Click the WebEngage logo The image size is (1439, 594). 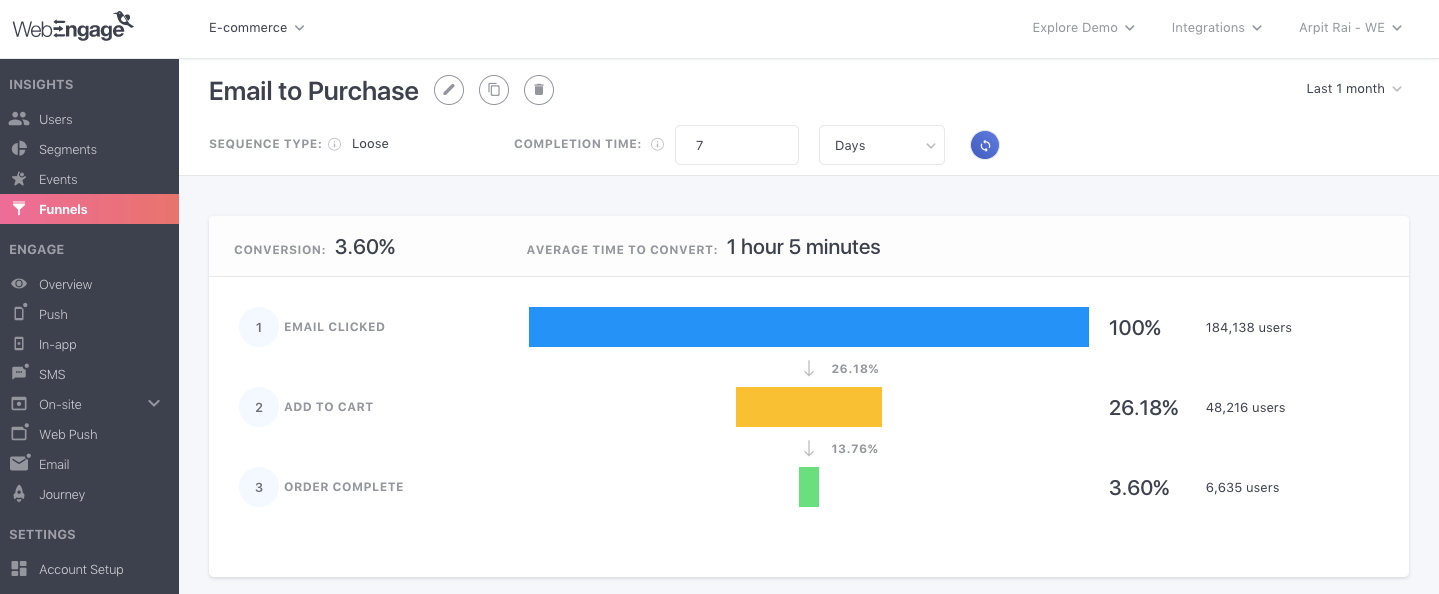click(x=73, y=27)
